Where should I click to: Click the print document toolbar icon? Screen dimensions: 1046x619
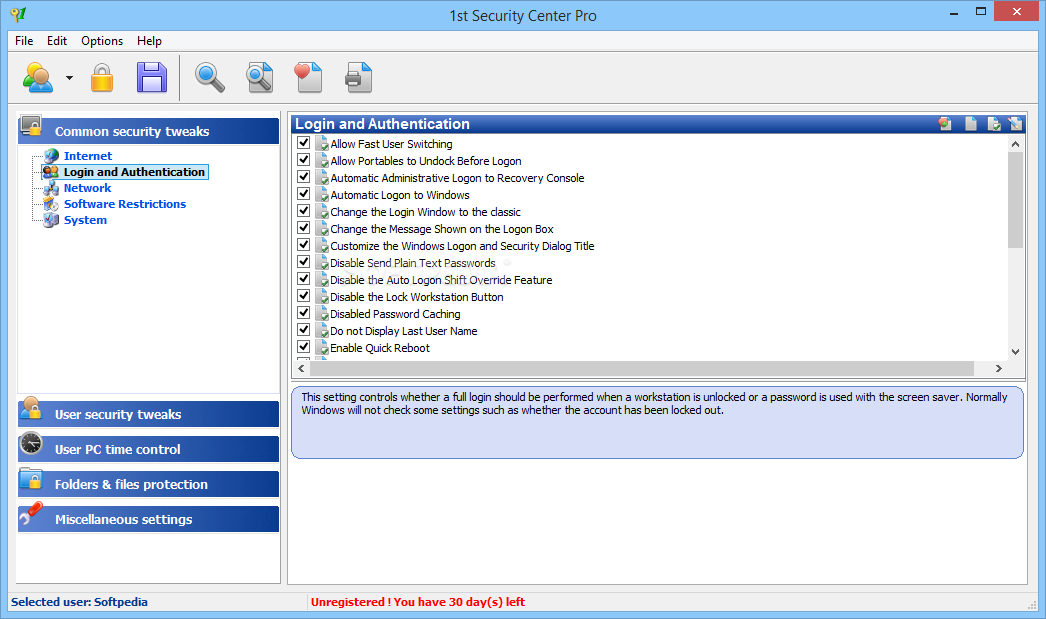(359, 77)
